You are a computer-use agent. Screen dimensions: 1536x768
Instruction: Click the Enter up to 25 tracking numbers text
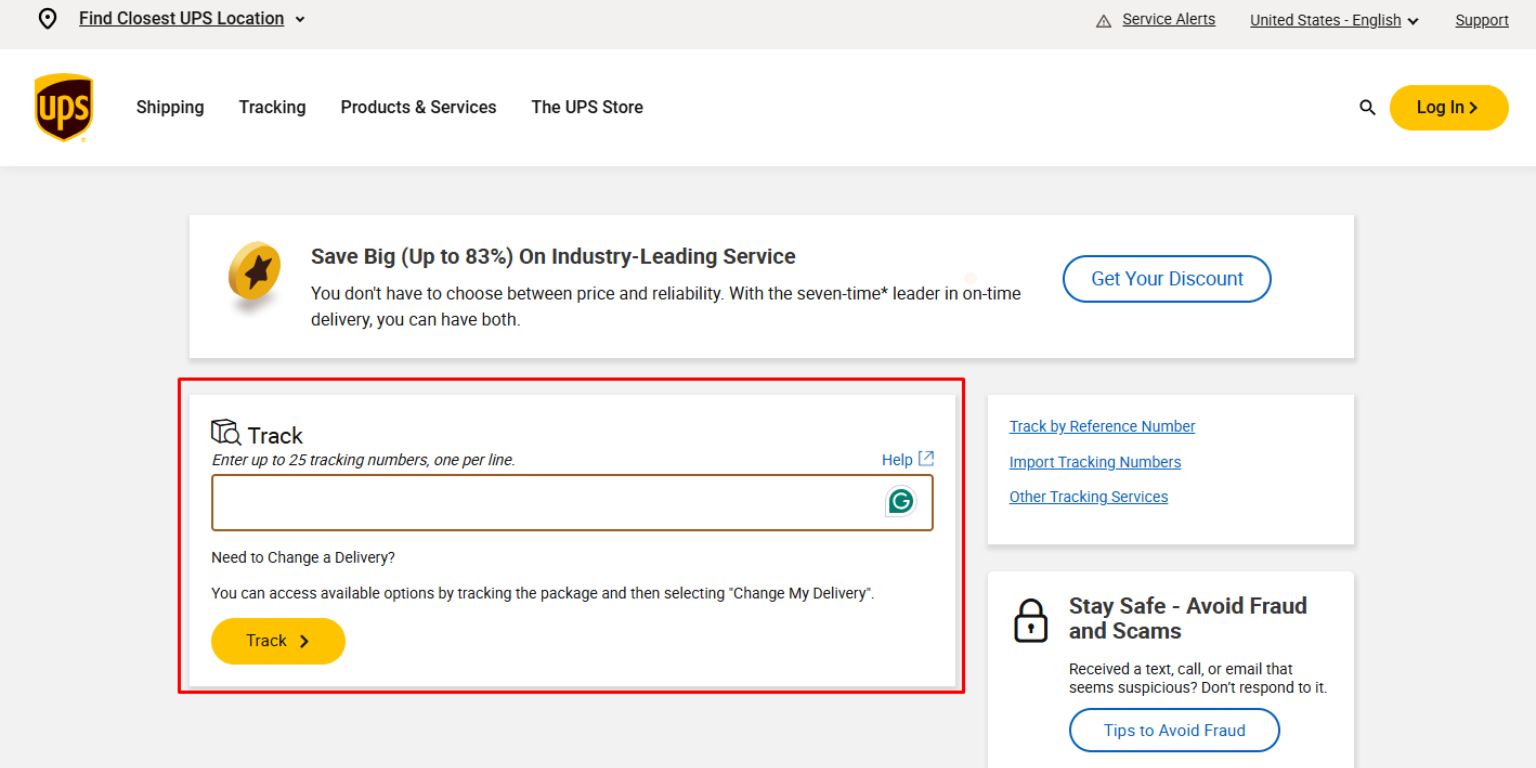pos(363,460)
